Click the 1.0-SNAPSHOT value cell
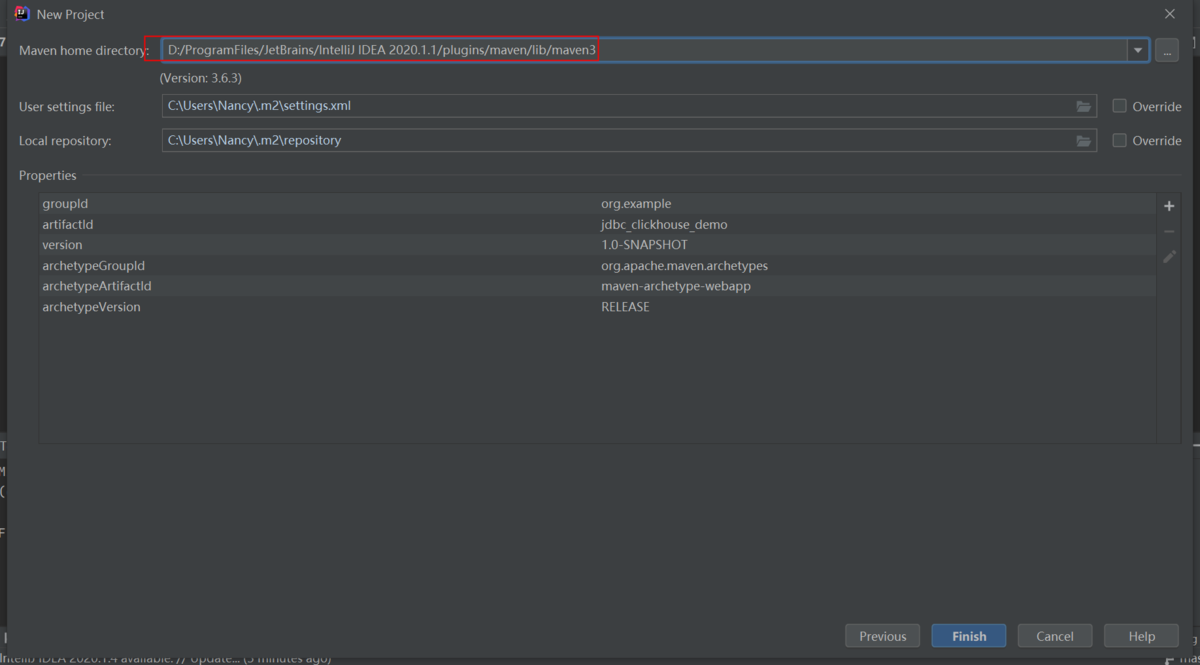This screenshot has width=1200, height=665. tap(644, 245)
